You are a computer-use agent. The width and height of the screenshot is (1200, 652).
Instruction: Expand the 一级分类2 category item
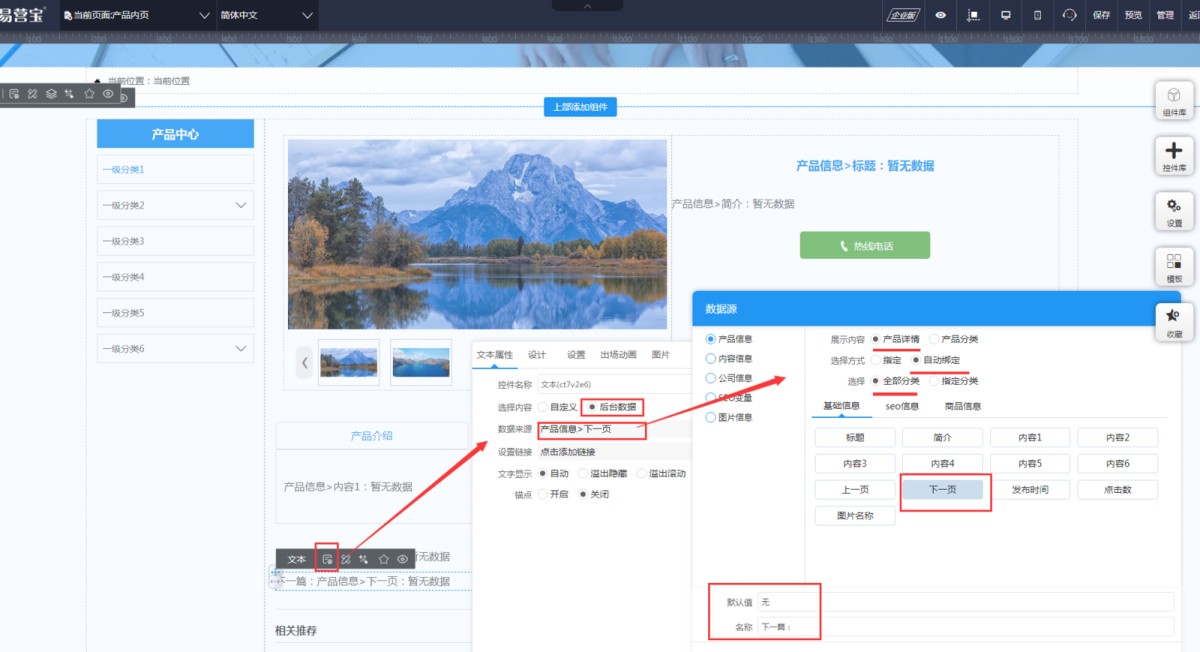240,205
